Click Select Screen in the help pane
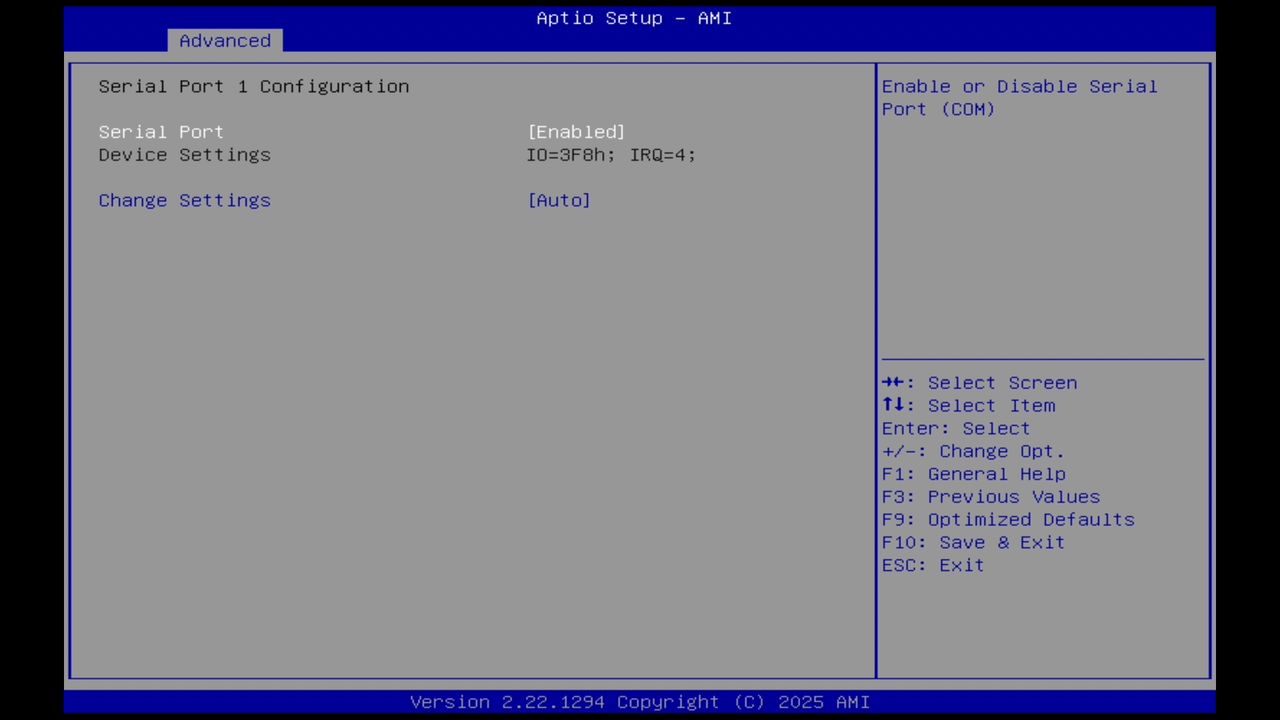 coord(1002,383)
